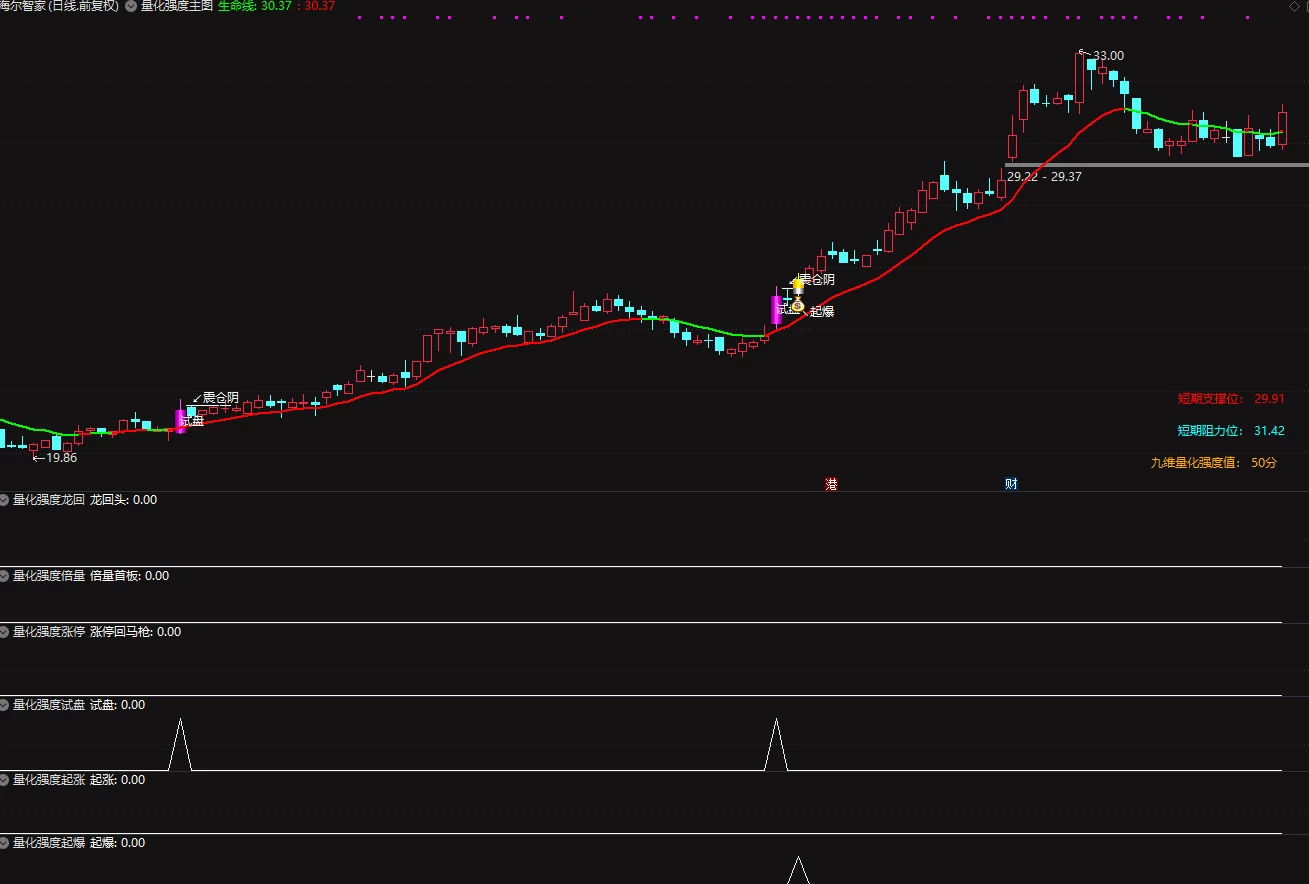This screenshot has height=884, width=1309.
Task: Click the second spike in 试盘 panel
Action: pyautogui.click(x=776, y=744)
